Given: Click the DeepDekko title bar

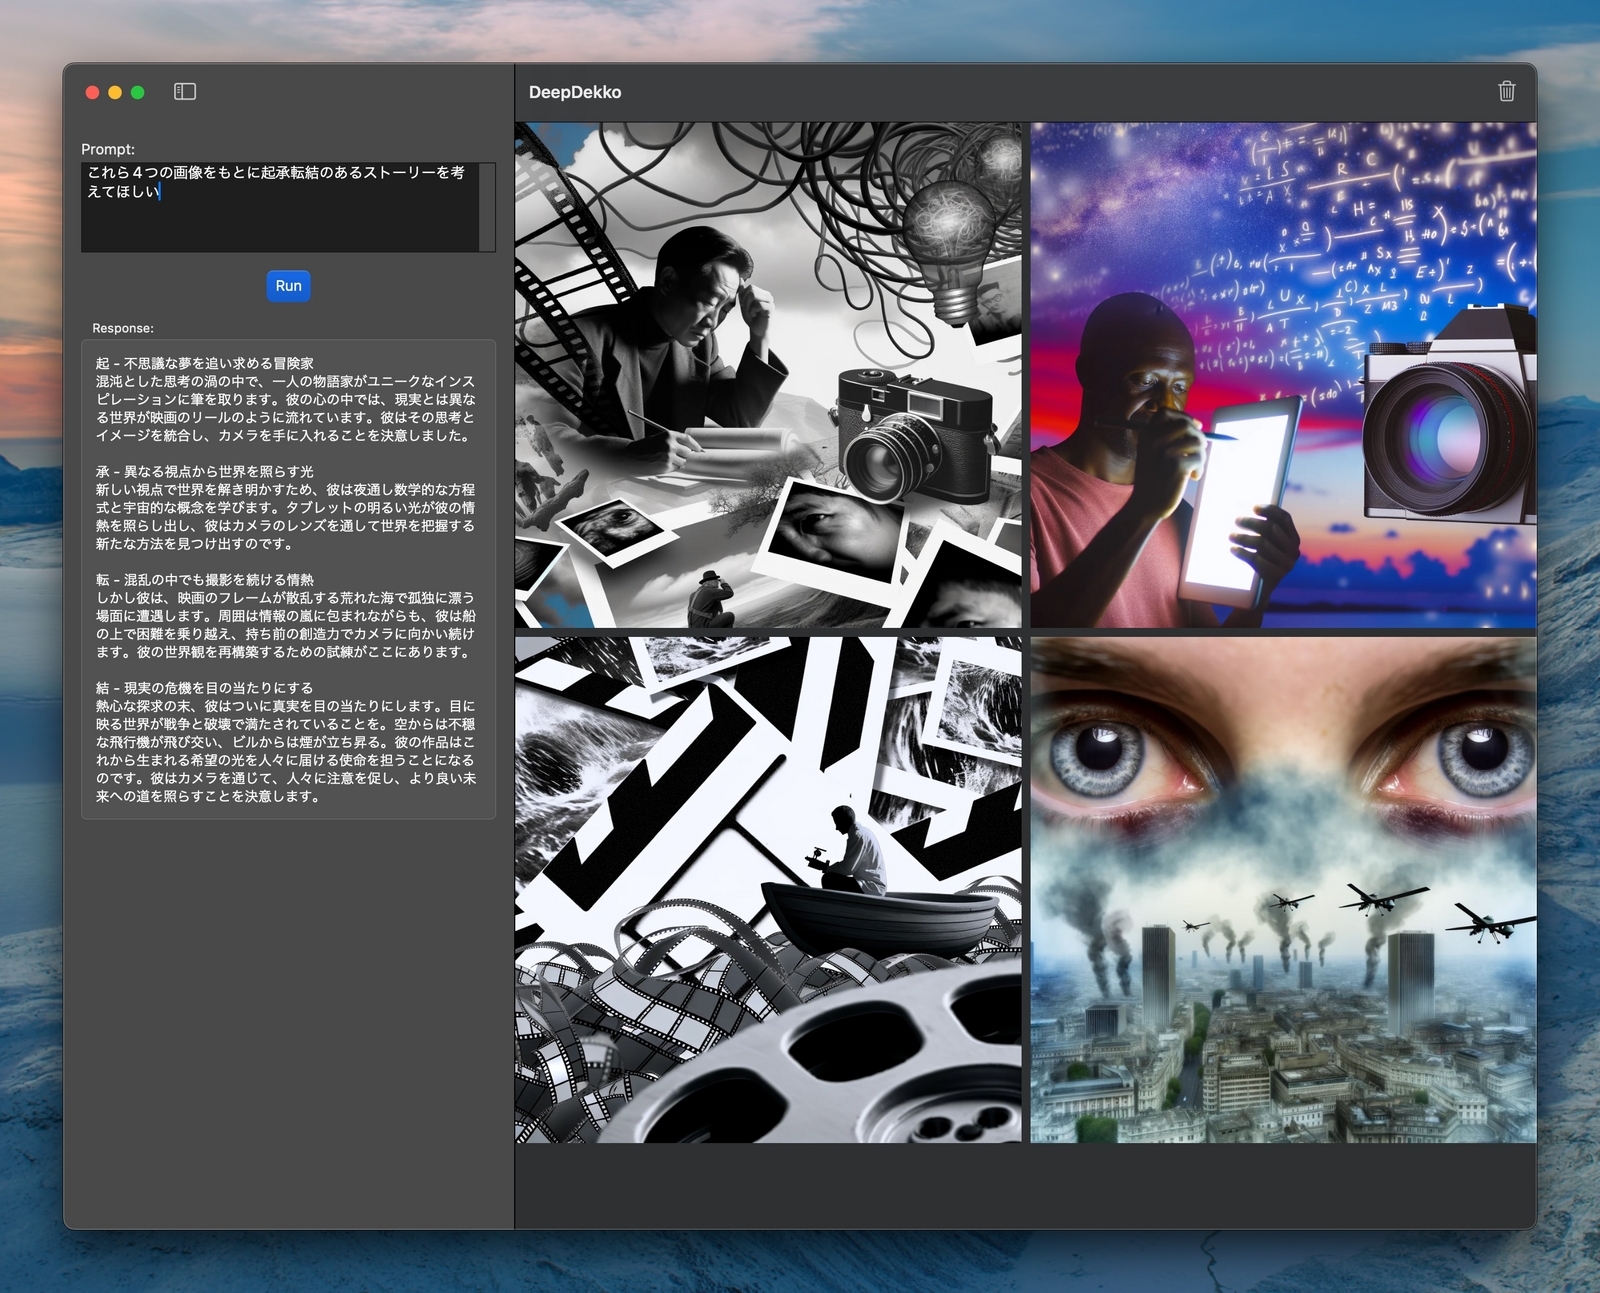Looking at the screenshot, I should click(574, 91).
